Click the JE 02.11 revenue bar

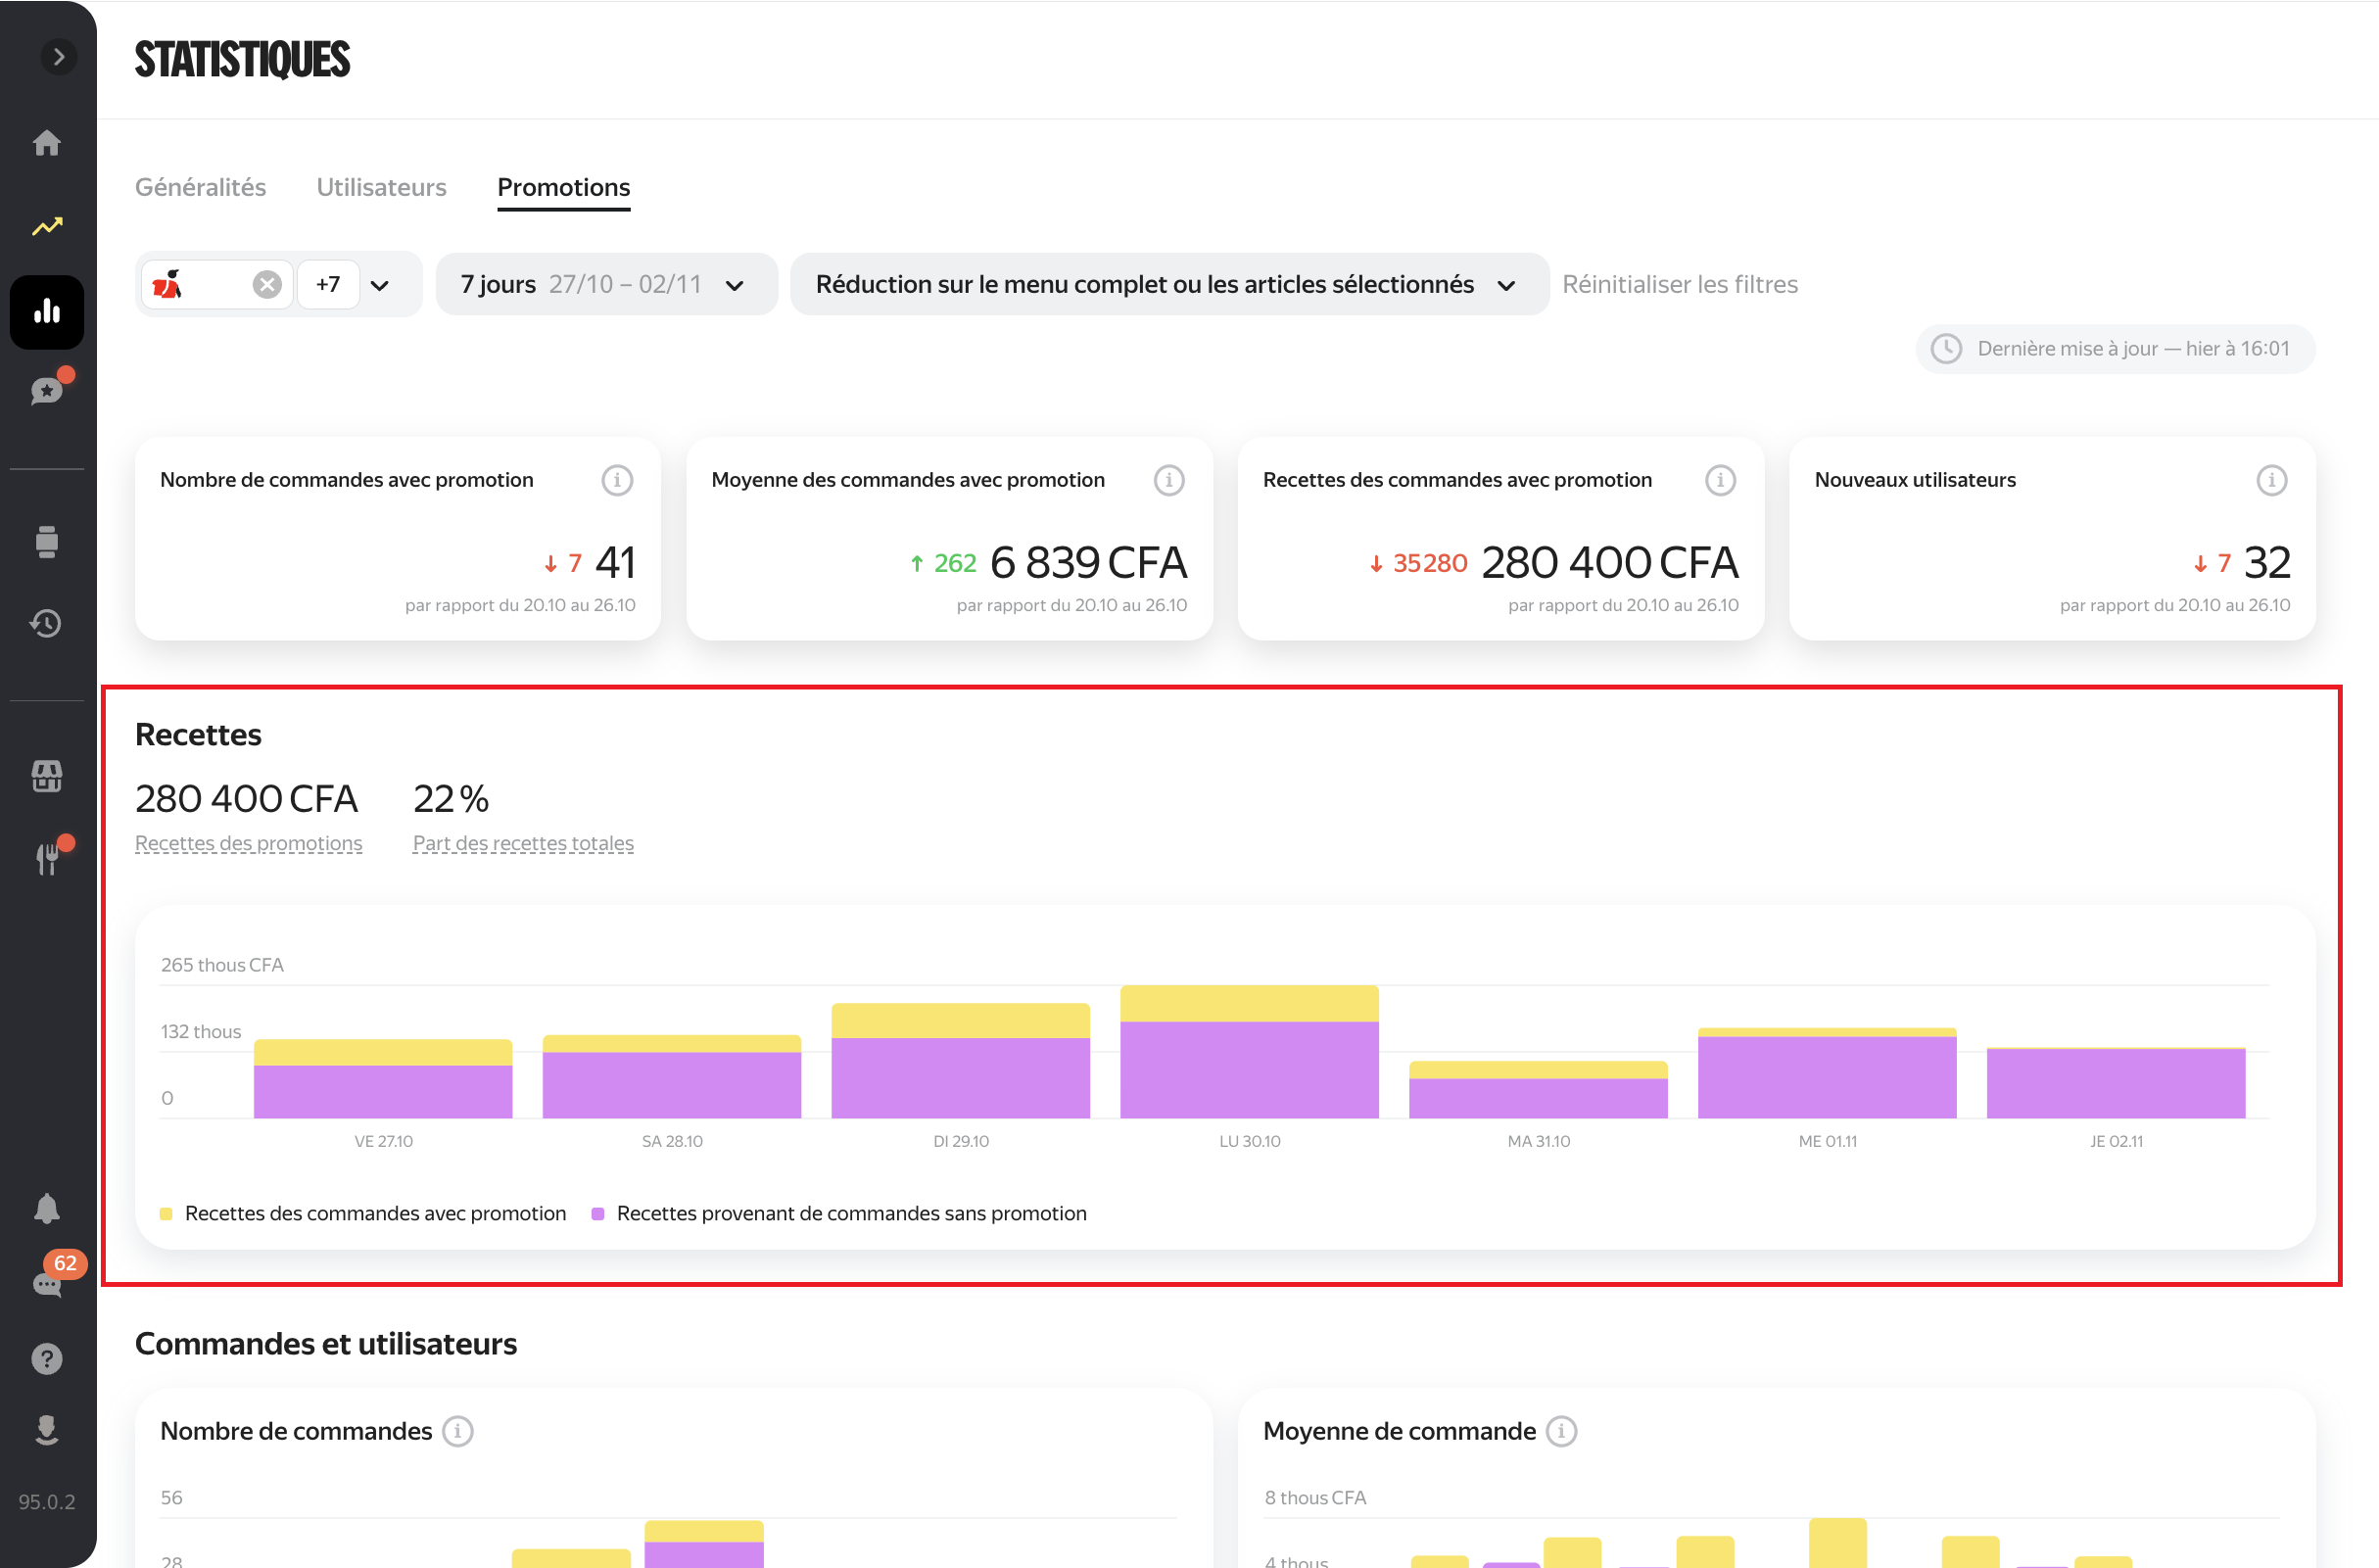click(2117, 1083)
